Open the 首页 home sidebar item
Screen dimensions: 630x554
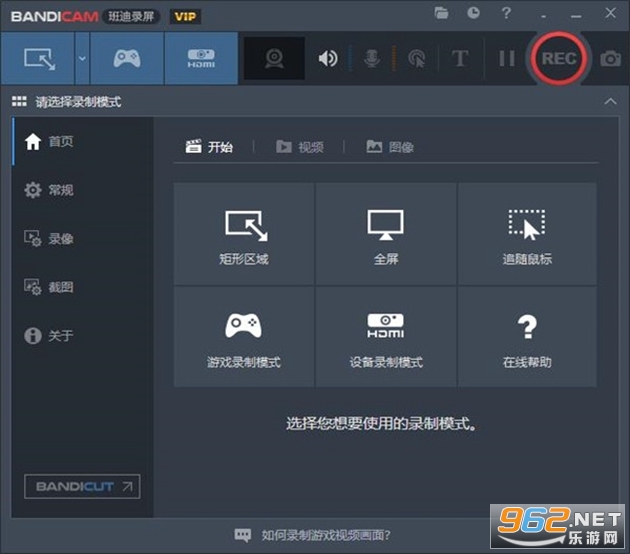click(82, 141)
